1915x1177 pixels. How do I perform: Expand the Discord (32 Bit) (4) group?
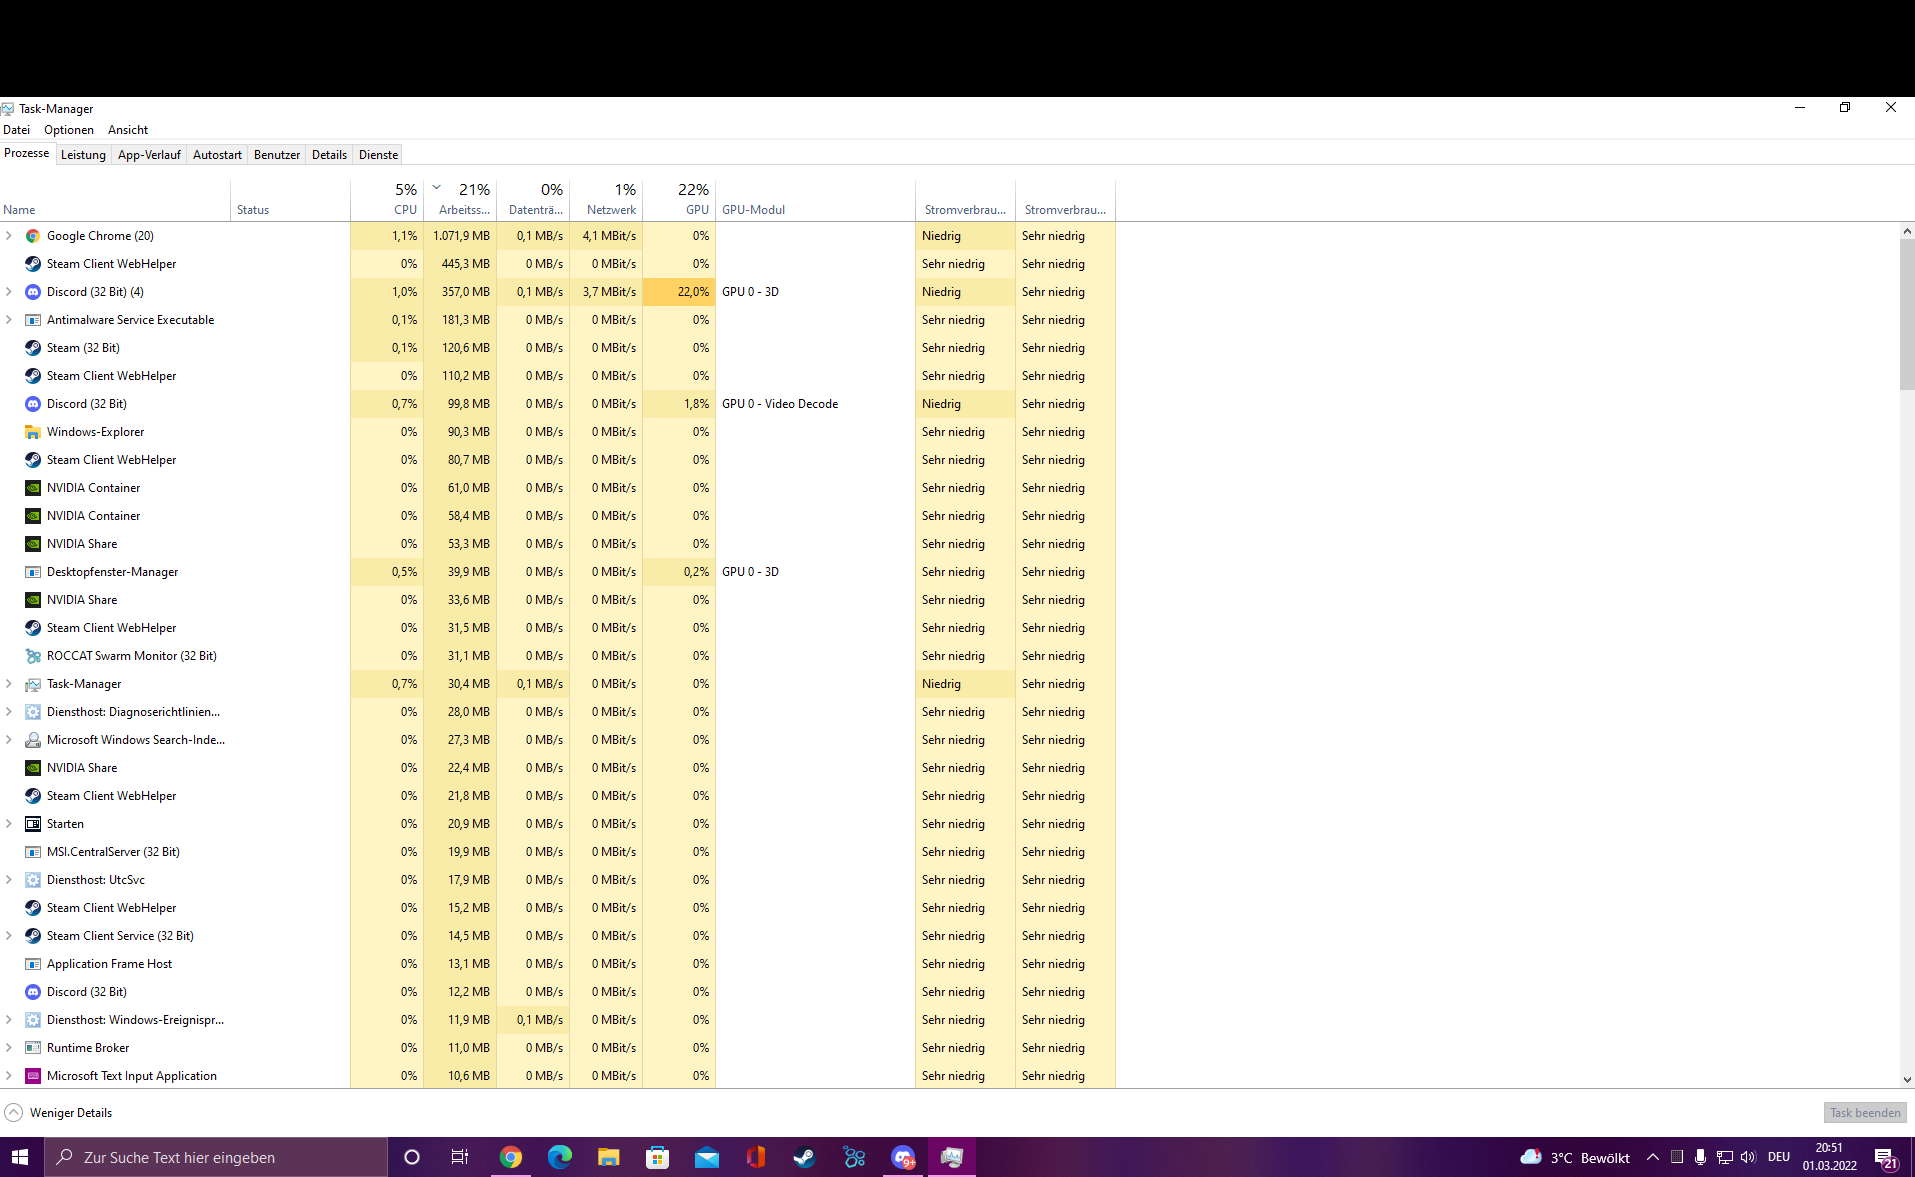[x=9, y=292]
